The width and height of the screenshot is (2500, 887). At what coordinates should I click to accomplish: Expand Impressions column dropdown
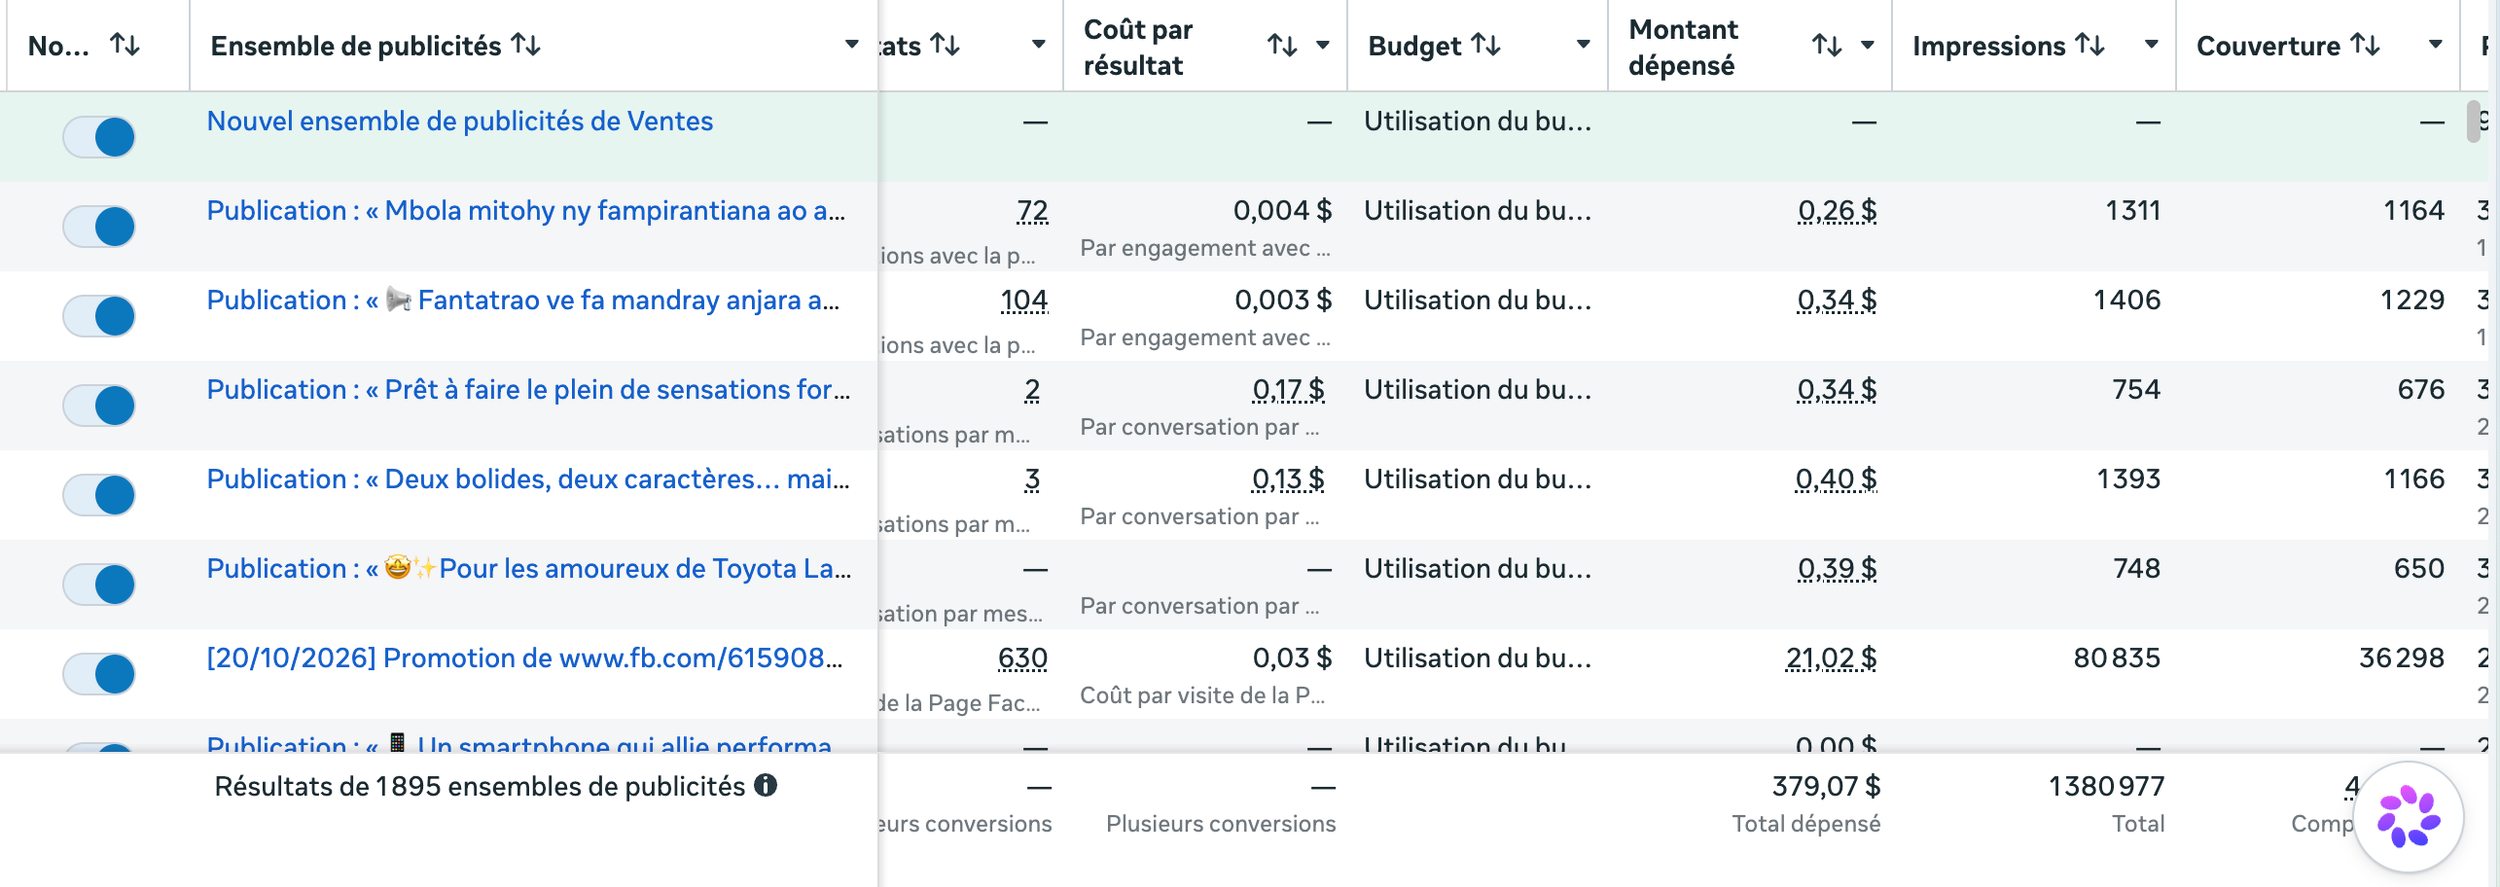click(x=2151, y=45)
